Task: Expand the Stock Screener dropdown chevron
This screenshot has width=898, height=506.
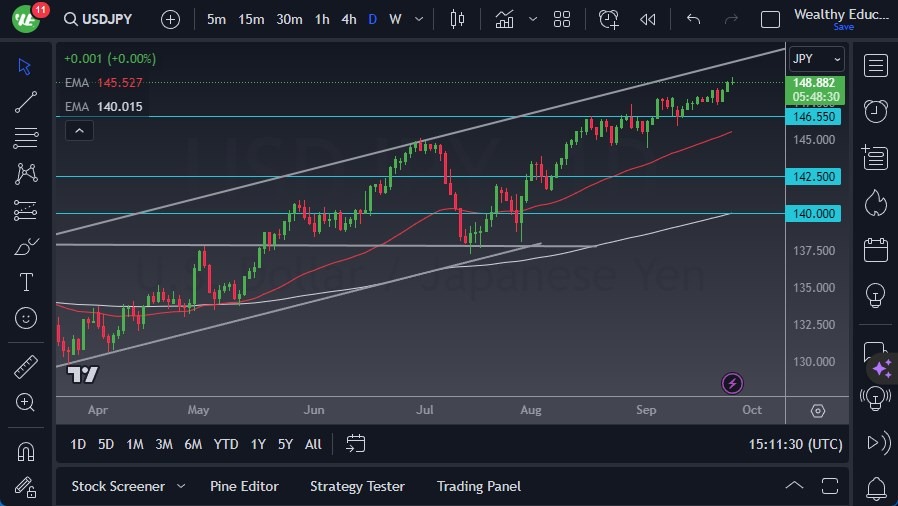Action: [x=181, y=486]
